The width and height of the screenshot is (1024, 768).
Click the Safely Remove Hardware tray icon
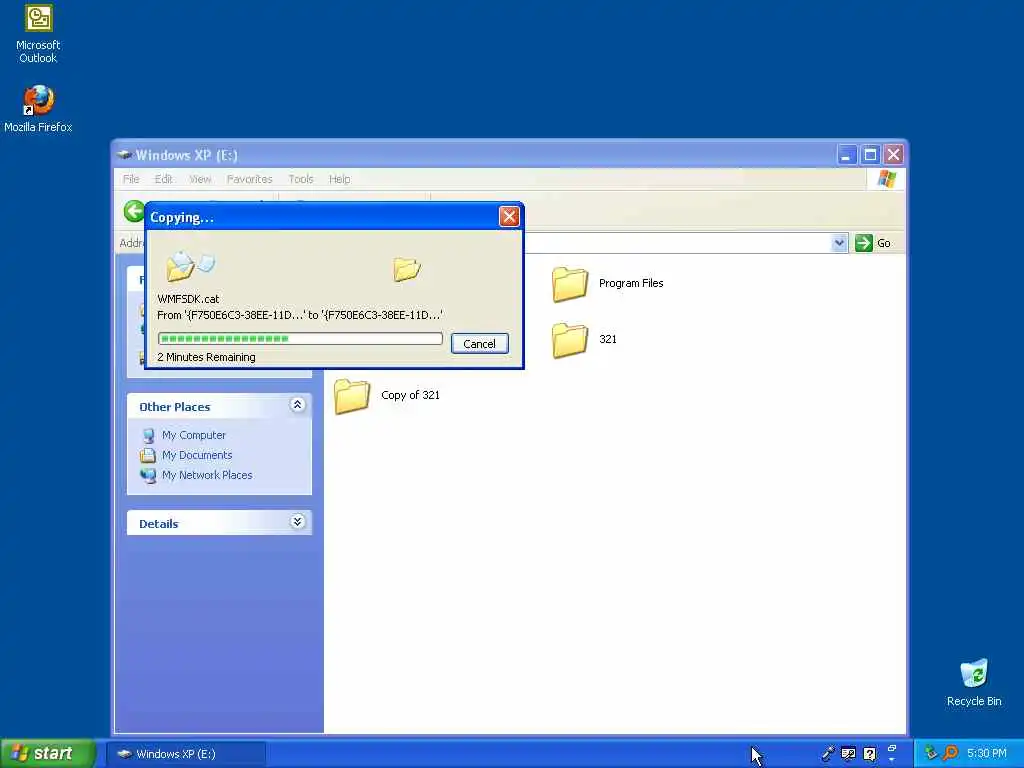(931, 753)
